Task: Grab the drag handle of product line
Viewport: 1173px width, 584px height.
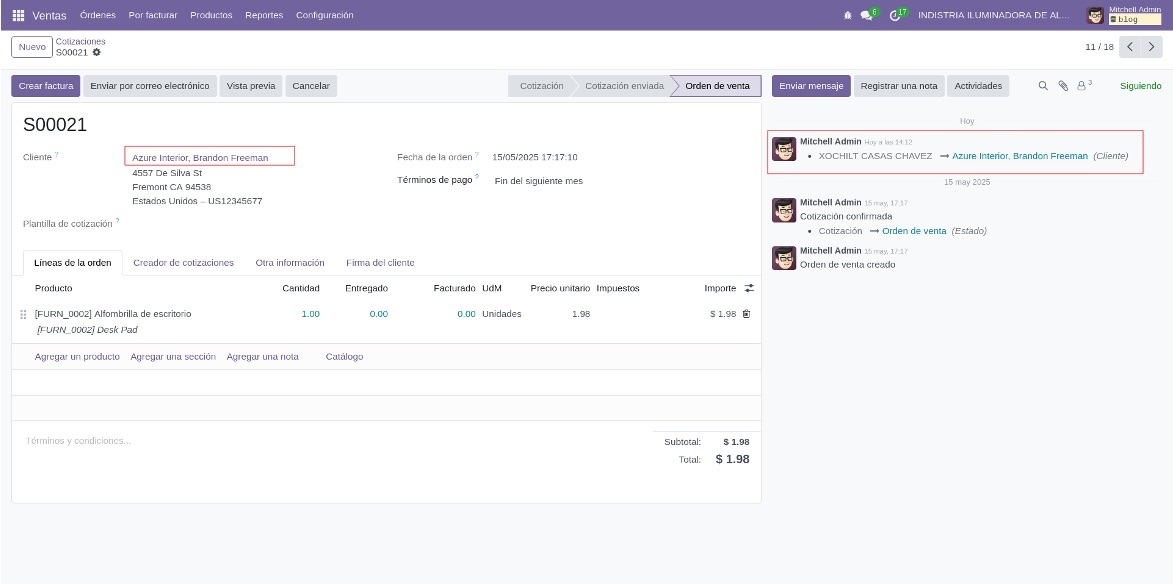Action: tap(23, 315)
